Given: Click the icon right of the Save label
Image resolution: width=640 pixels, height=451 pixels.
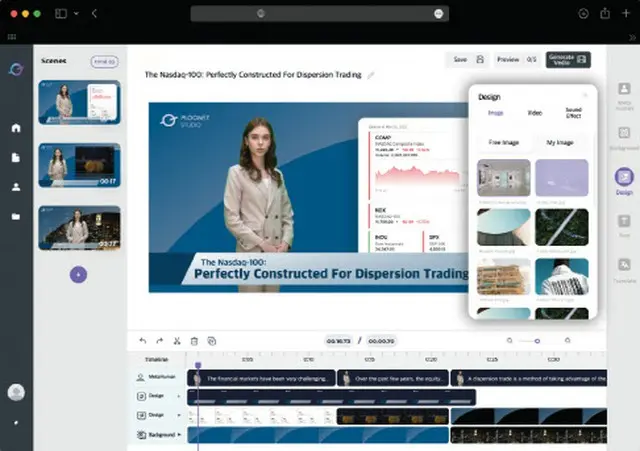Looking at the screenshot, I should (480, 60).
